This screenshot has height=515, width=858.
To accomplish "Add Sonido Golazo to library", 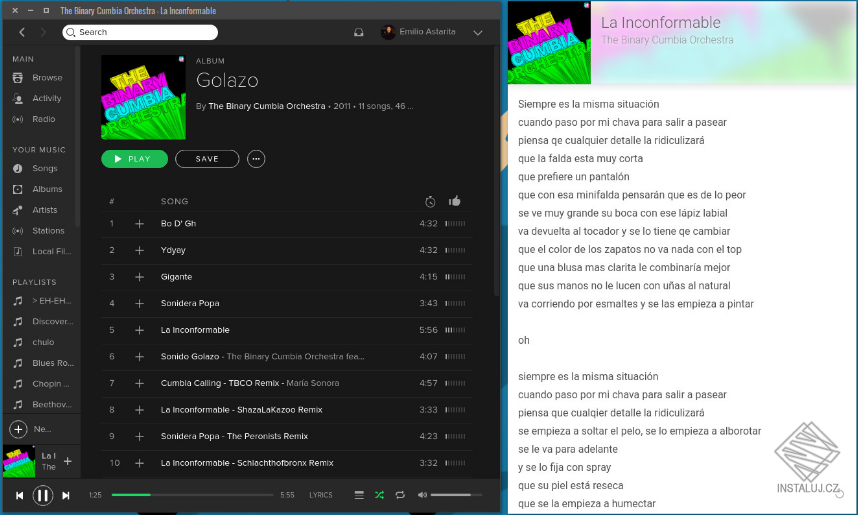I will [x=140, y=357].
